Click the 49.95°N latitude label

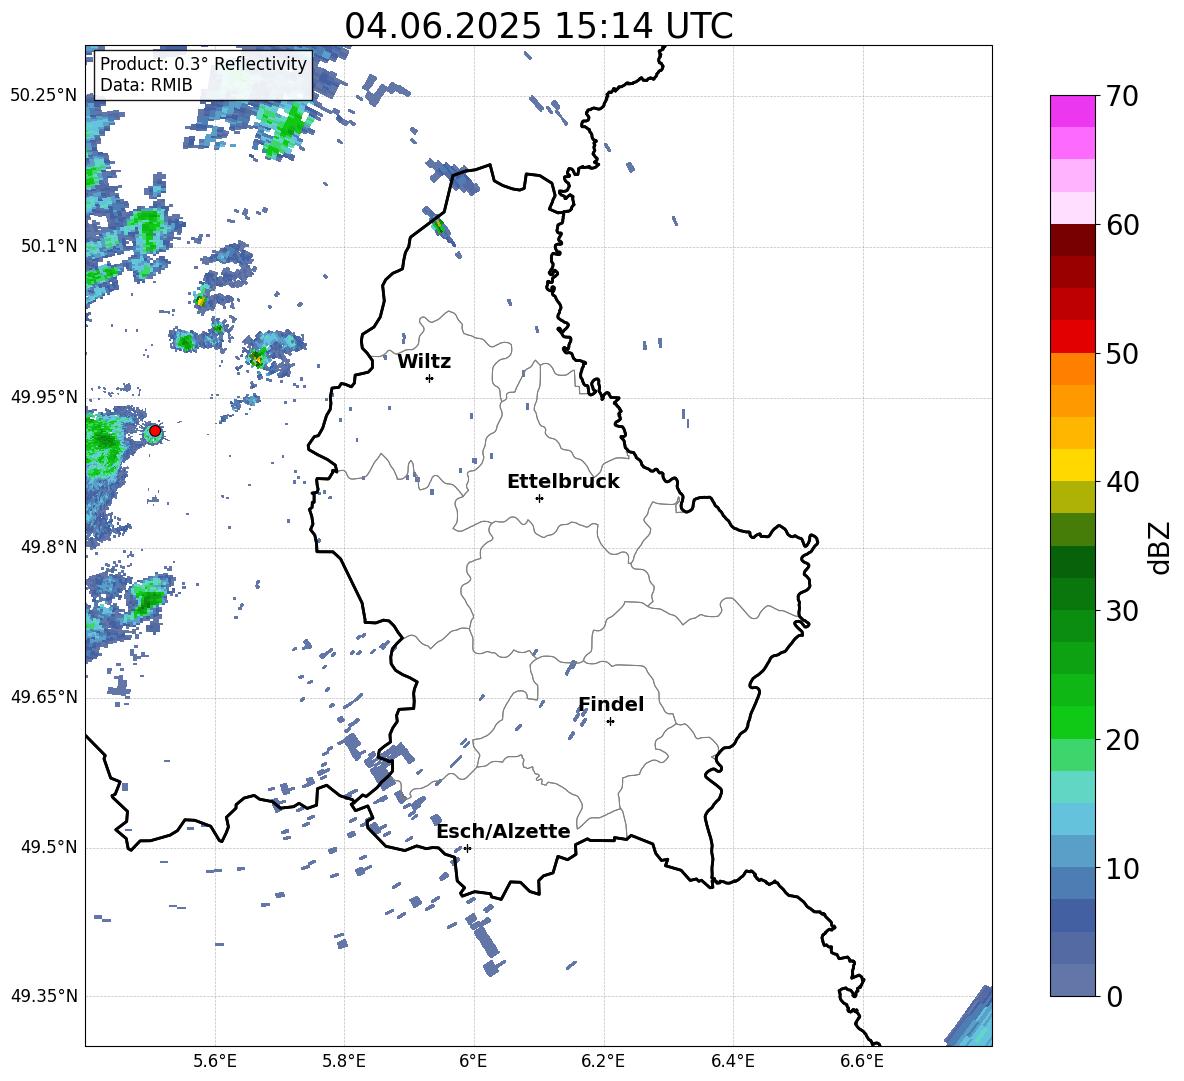pos(44,396)
